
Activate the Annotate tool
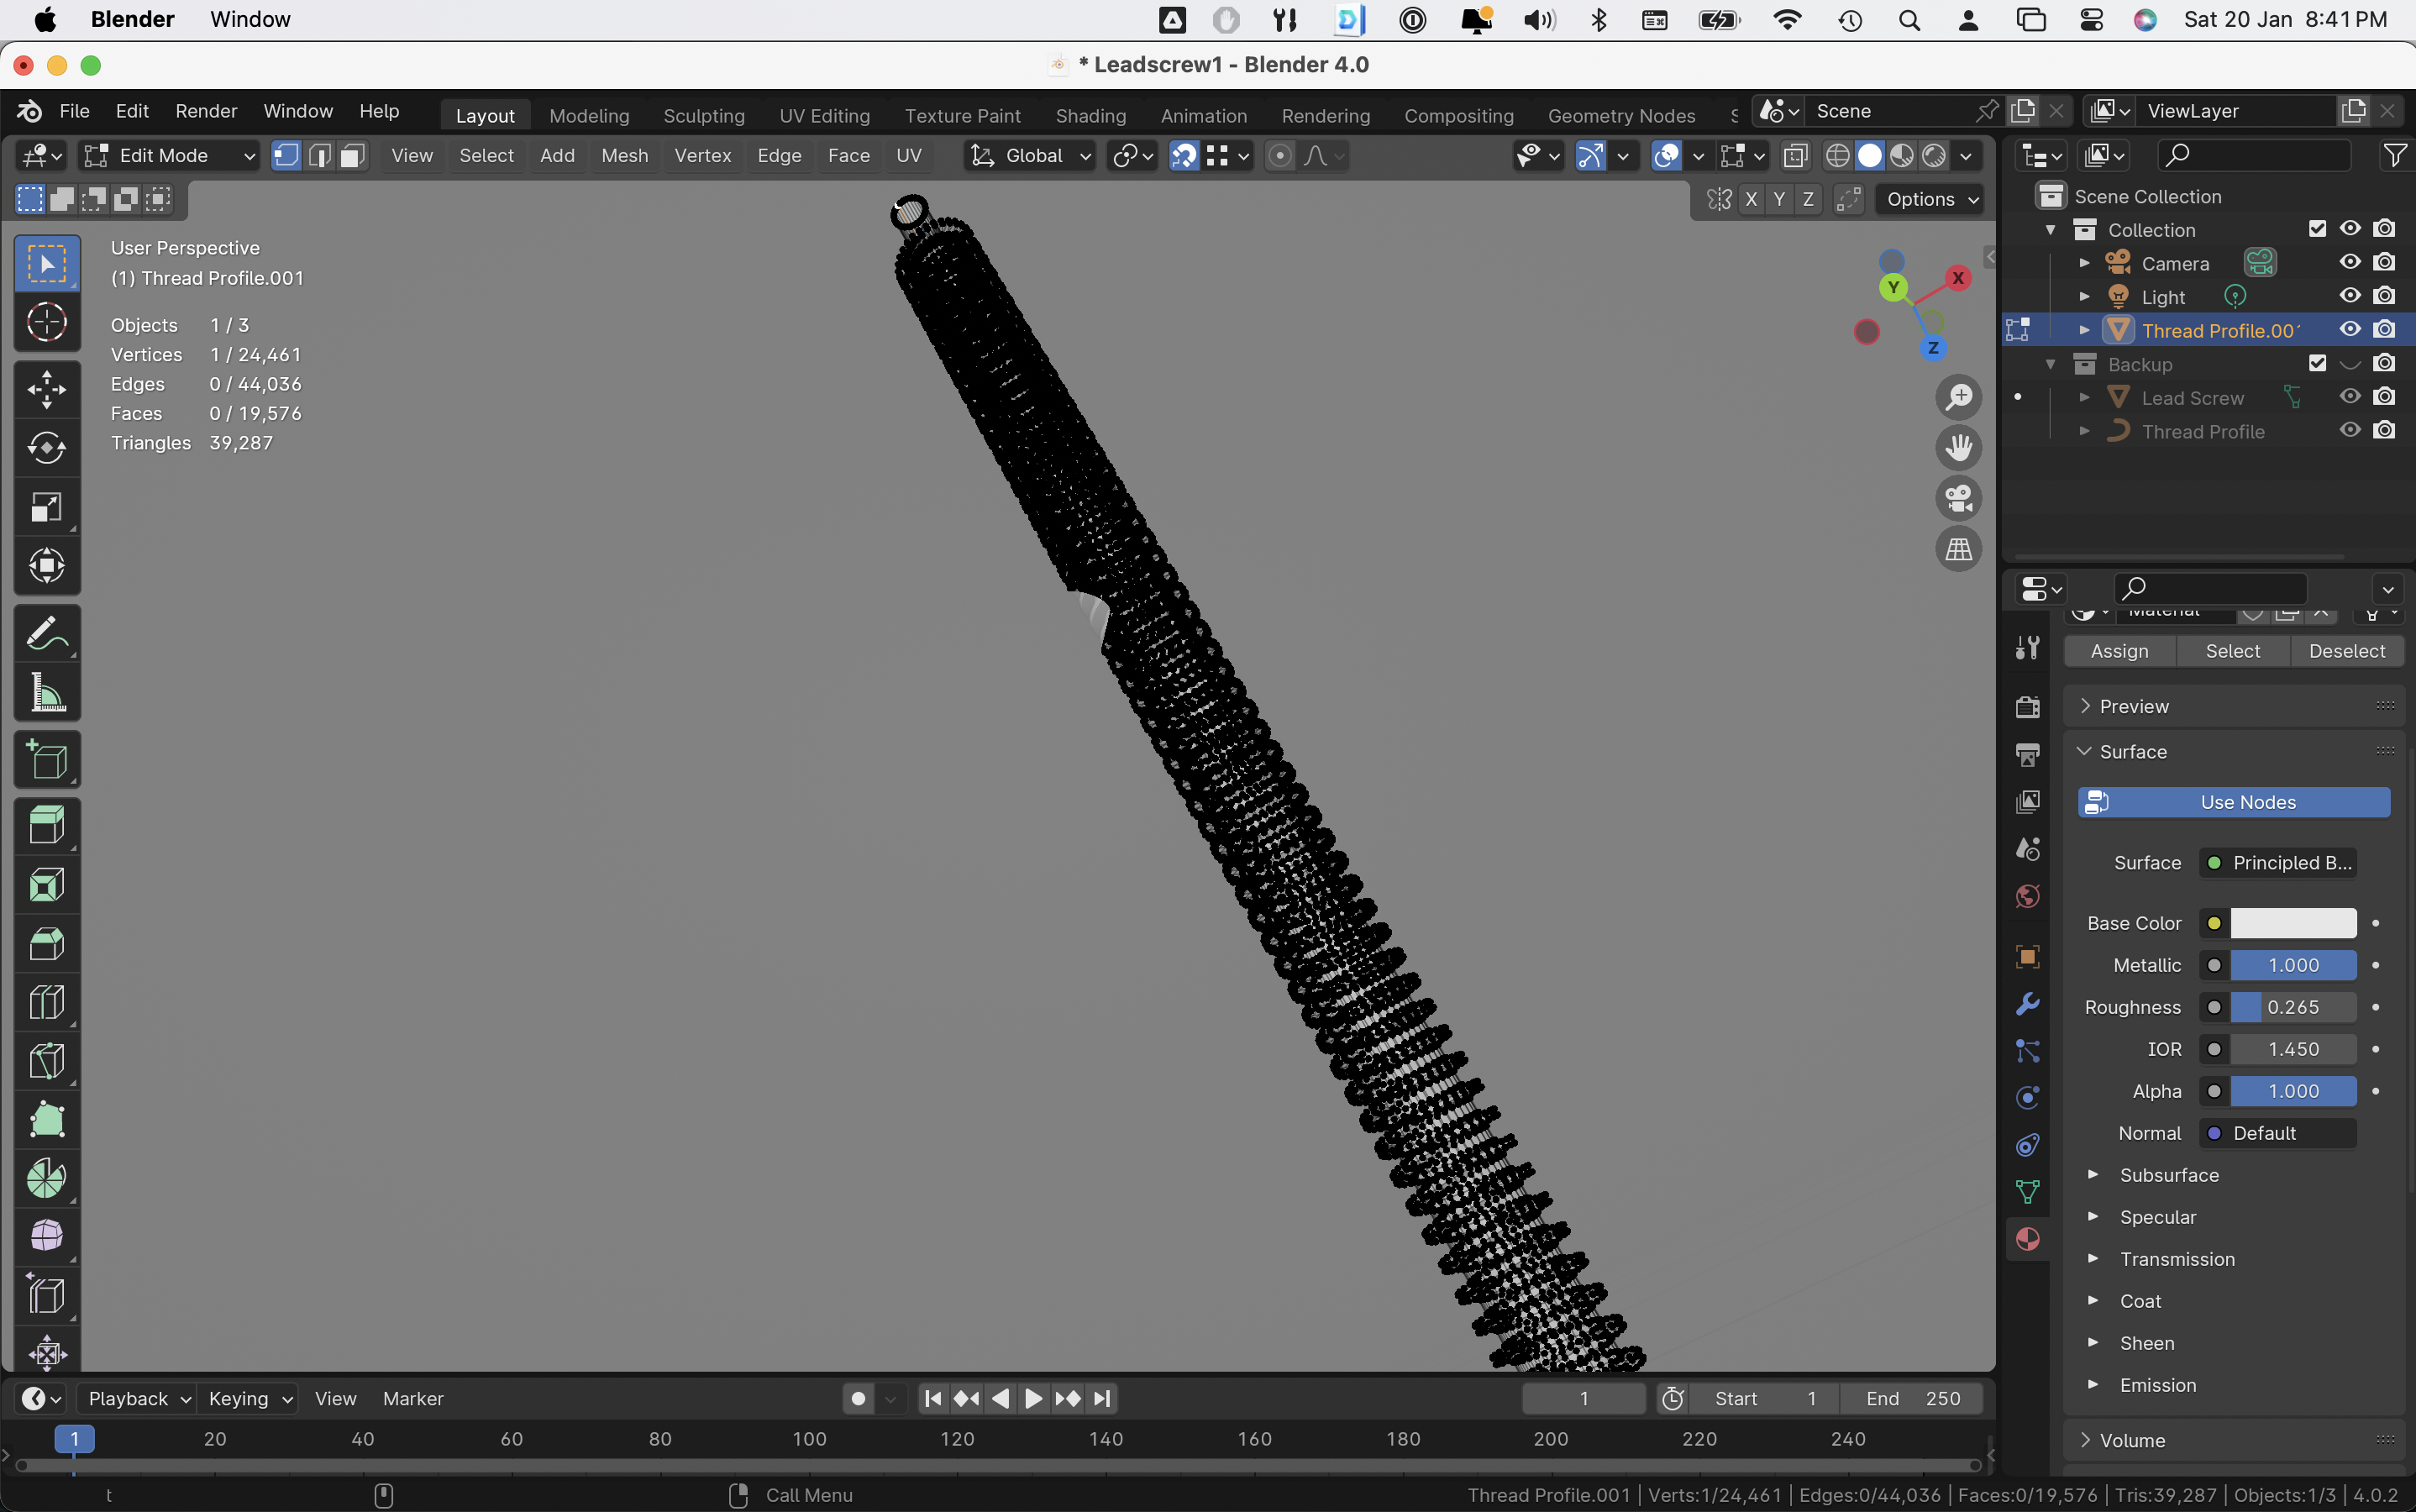(46, 633)
